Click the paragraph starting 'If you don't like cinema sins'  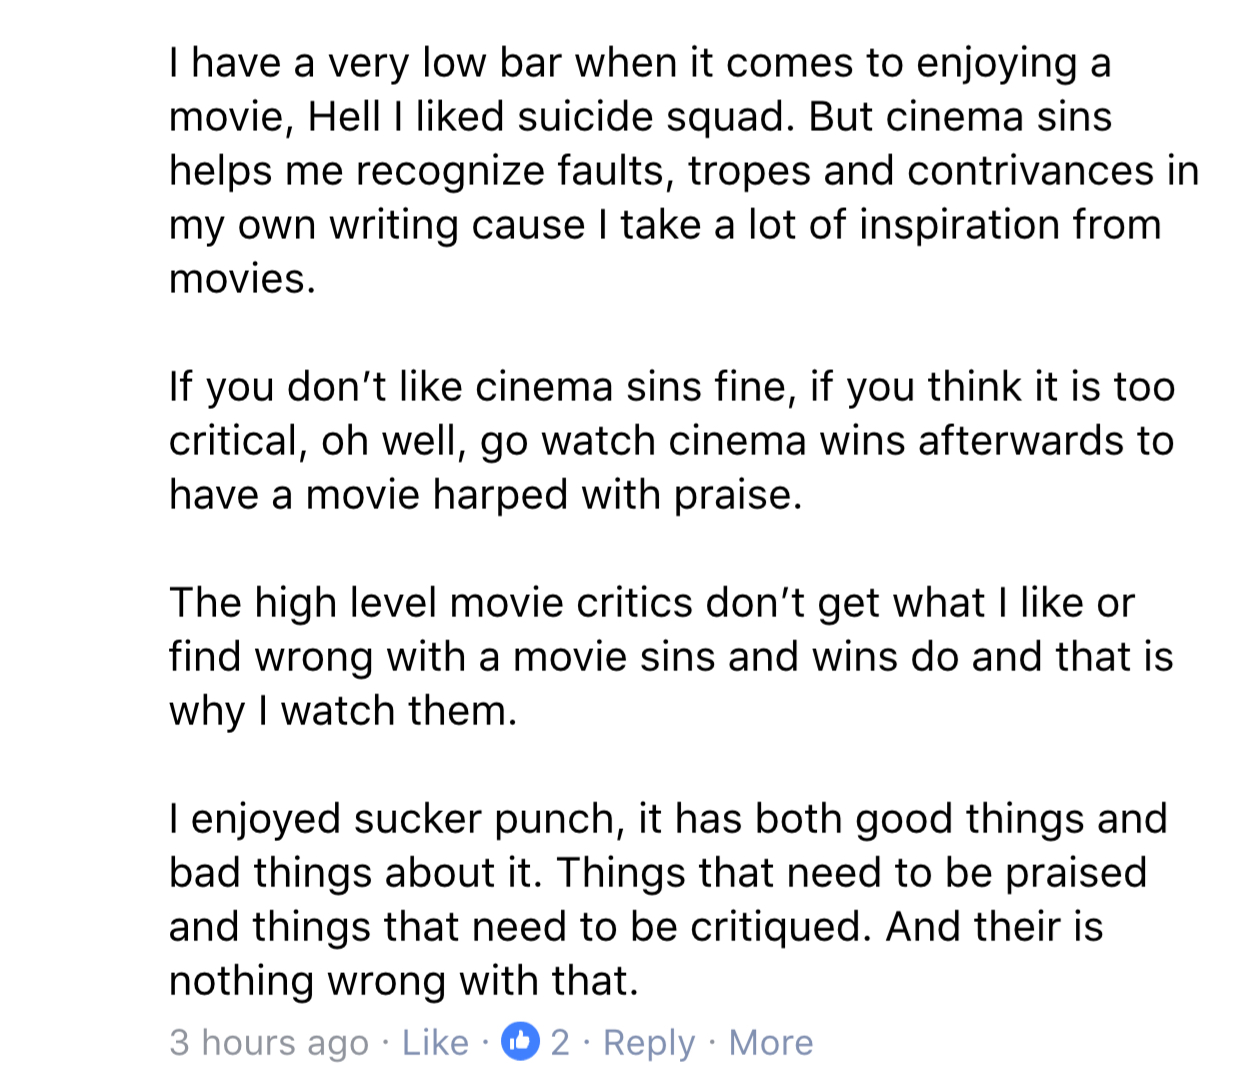click(672, 441)
